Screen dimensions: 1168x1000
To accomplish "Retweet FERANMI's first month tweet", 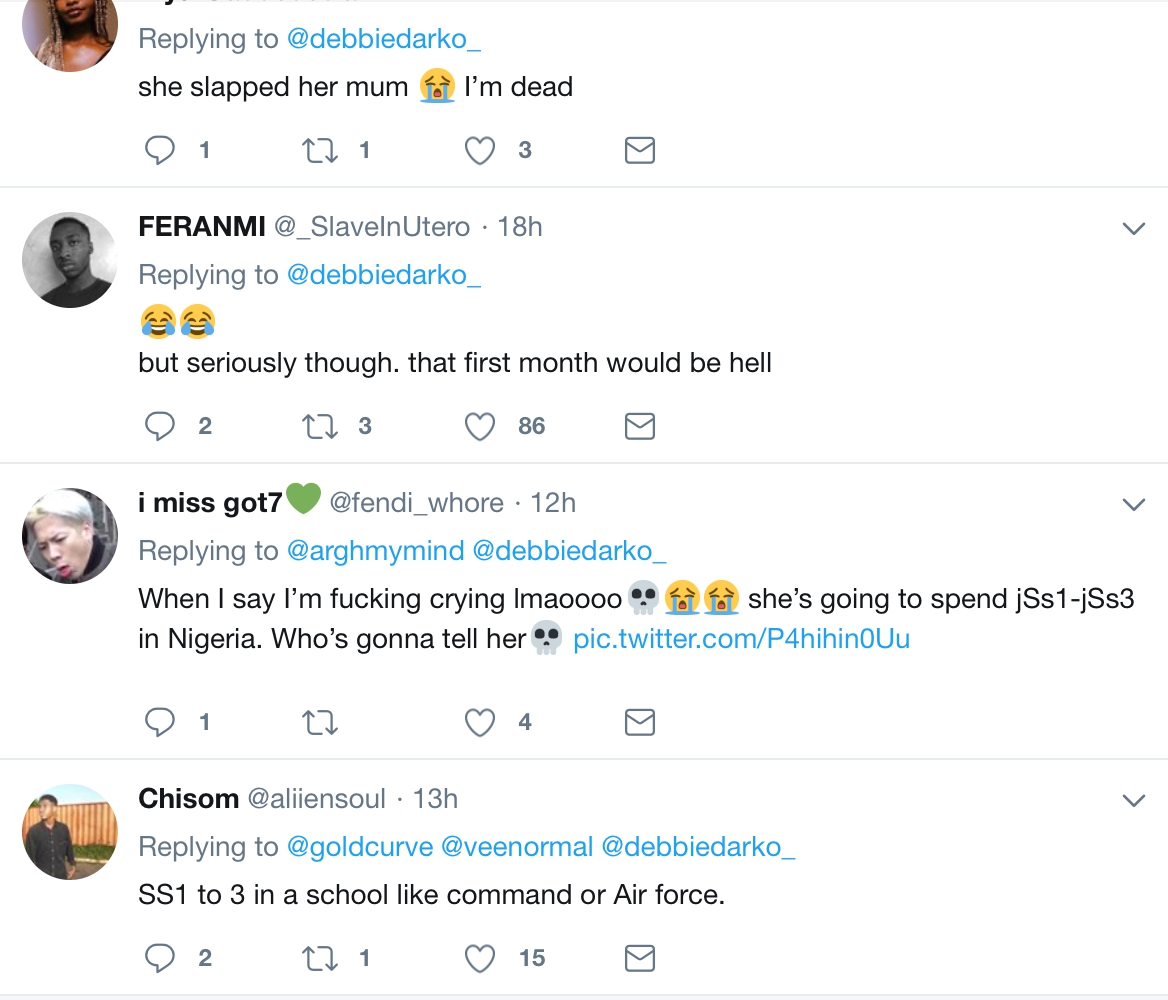I will (320, 427).
